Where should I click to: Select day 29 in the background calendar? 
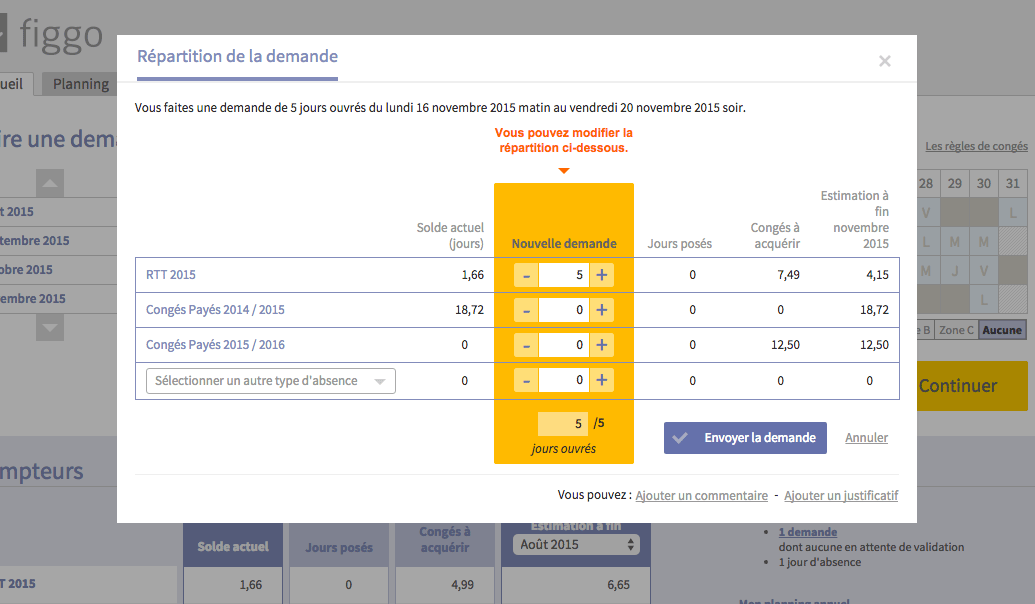pyautogui.click(x=955, y=184)
